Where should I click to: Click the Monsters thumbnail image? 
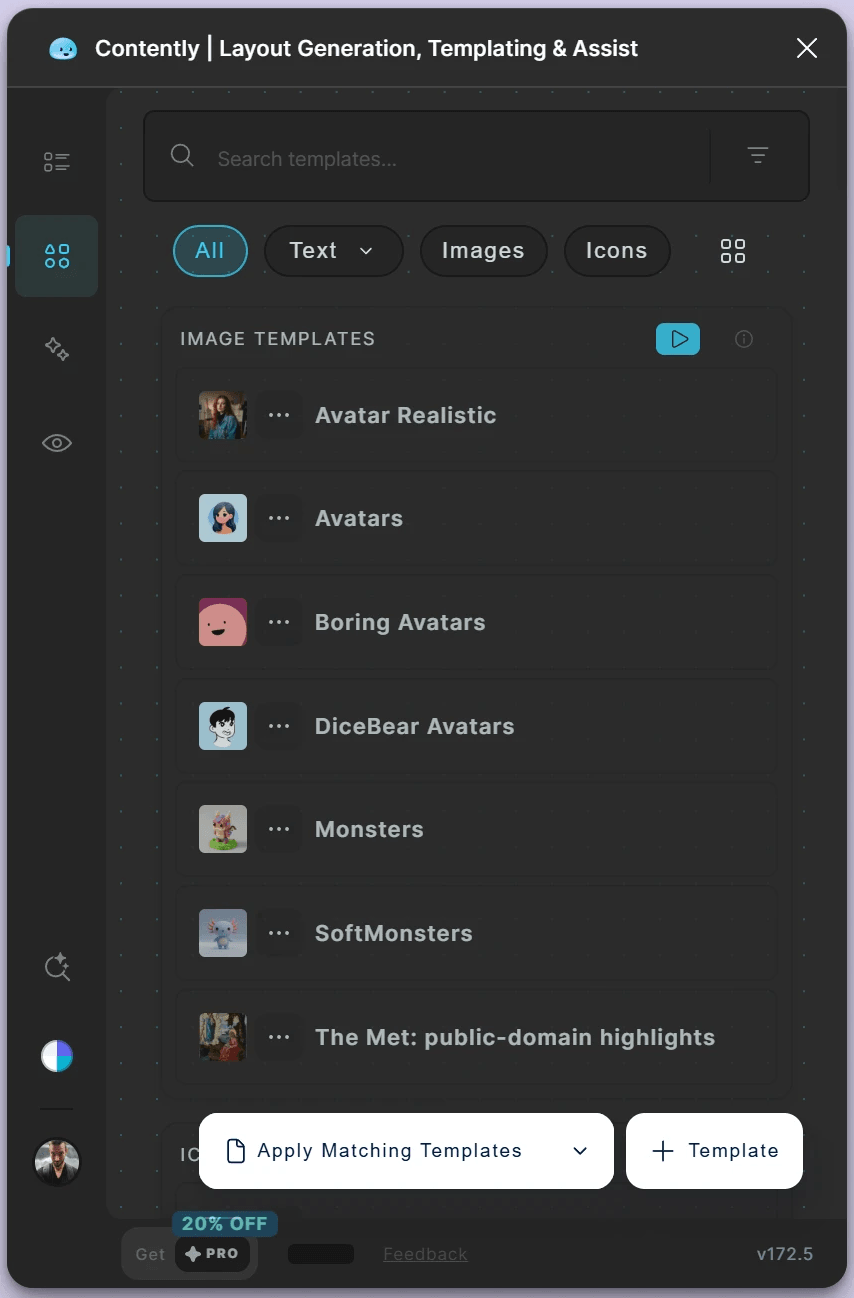coord(223,829)
